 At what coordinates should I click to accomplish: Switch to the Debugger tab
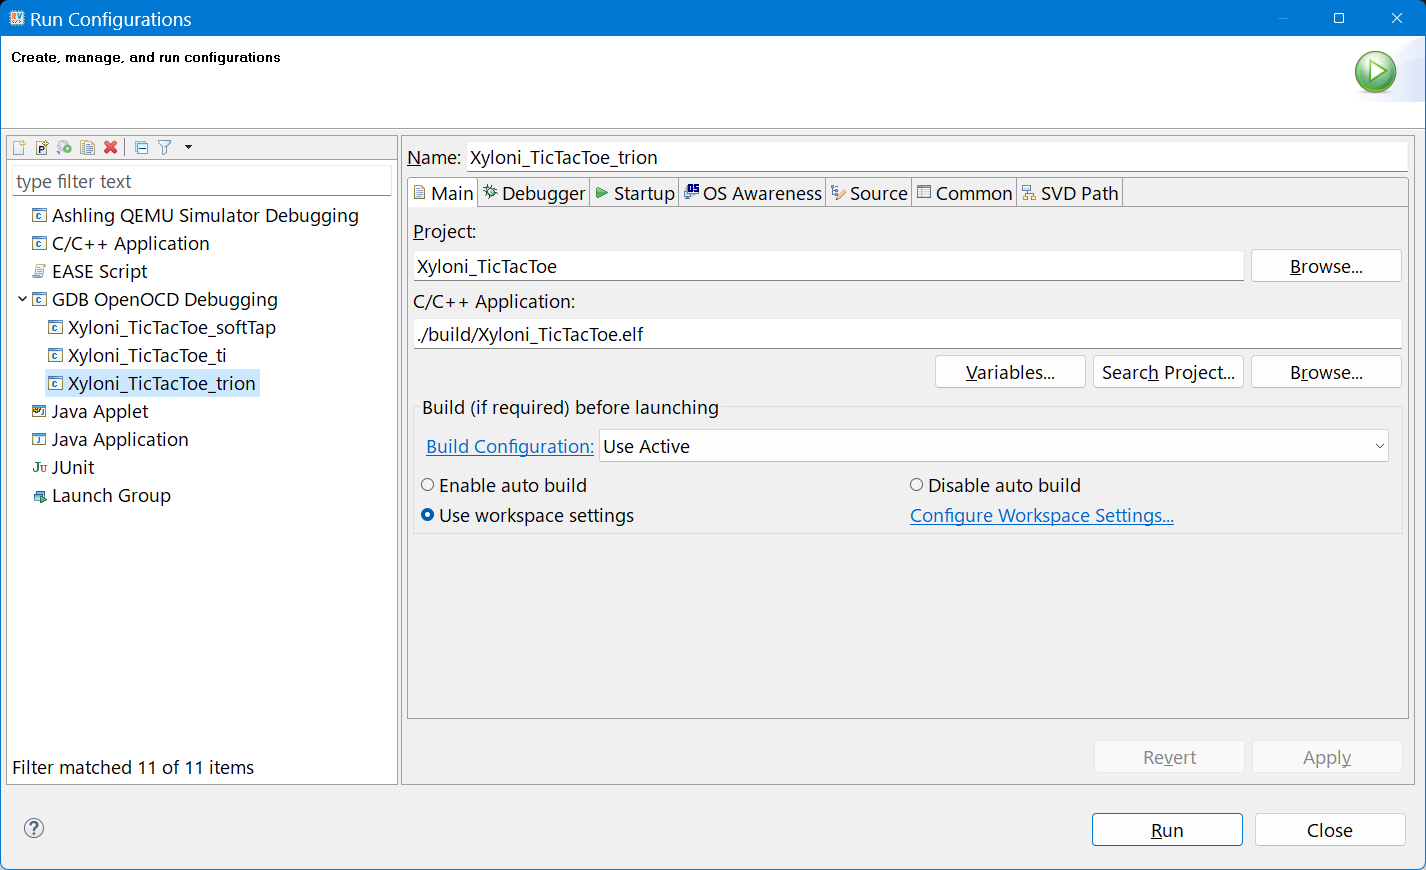[534, 193]
